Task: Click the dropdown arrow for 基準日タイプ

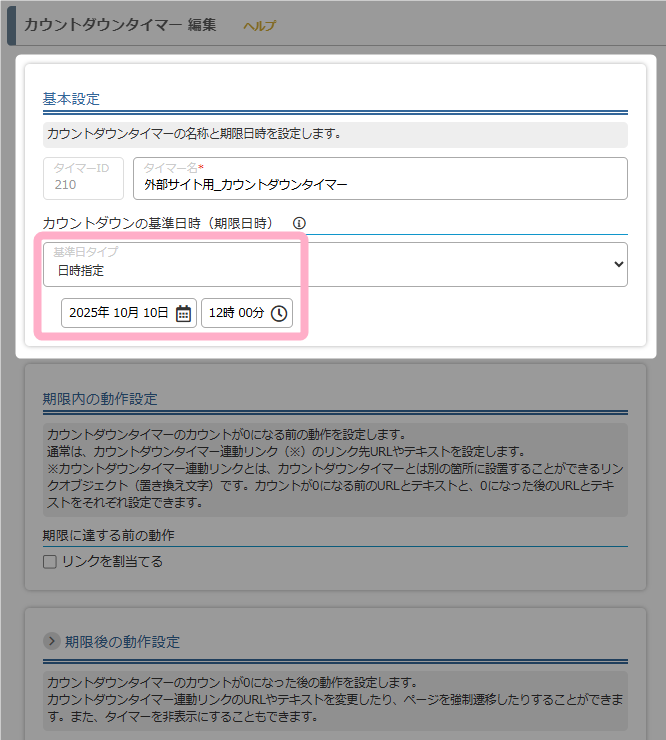Action: [618, 264]
